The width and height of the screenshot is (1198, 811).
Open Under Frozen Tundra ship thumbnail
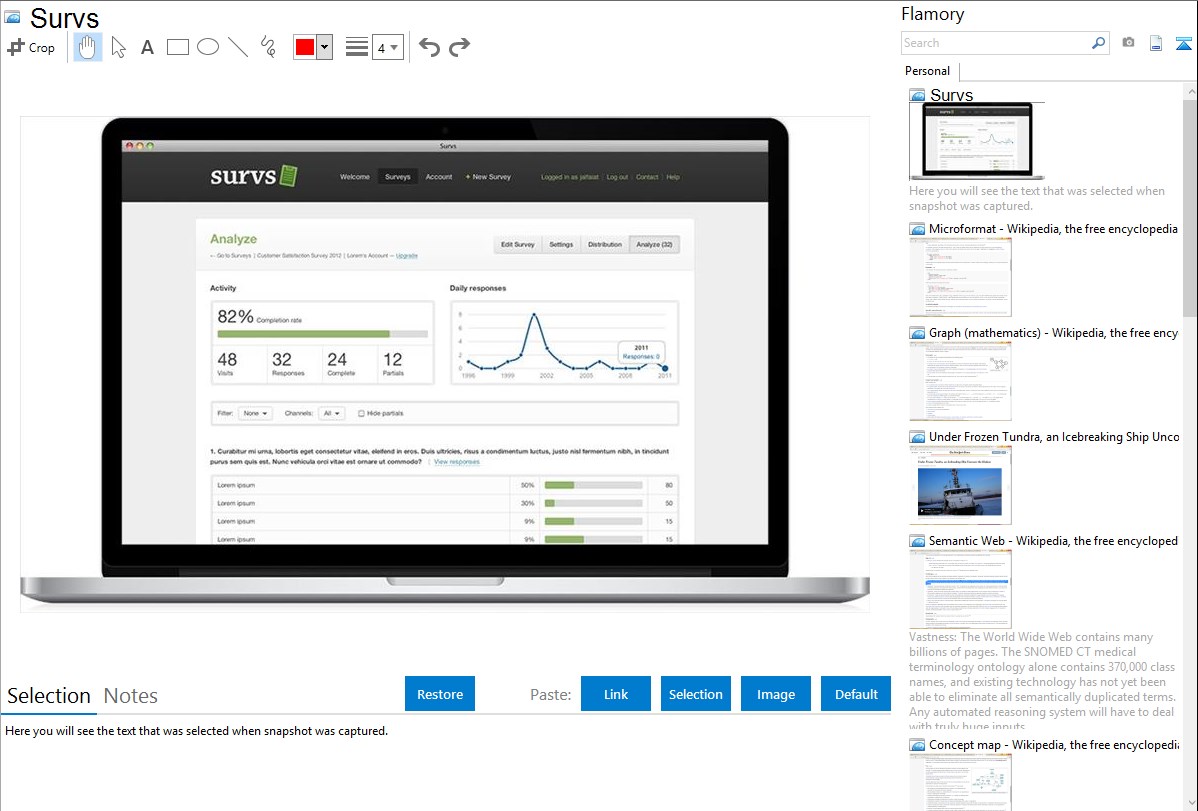(960, 485)
